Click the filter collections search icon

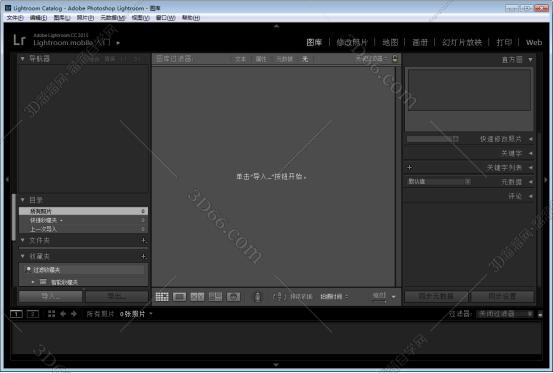(x=28, y=270)
